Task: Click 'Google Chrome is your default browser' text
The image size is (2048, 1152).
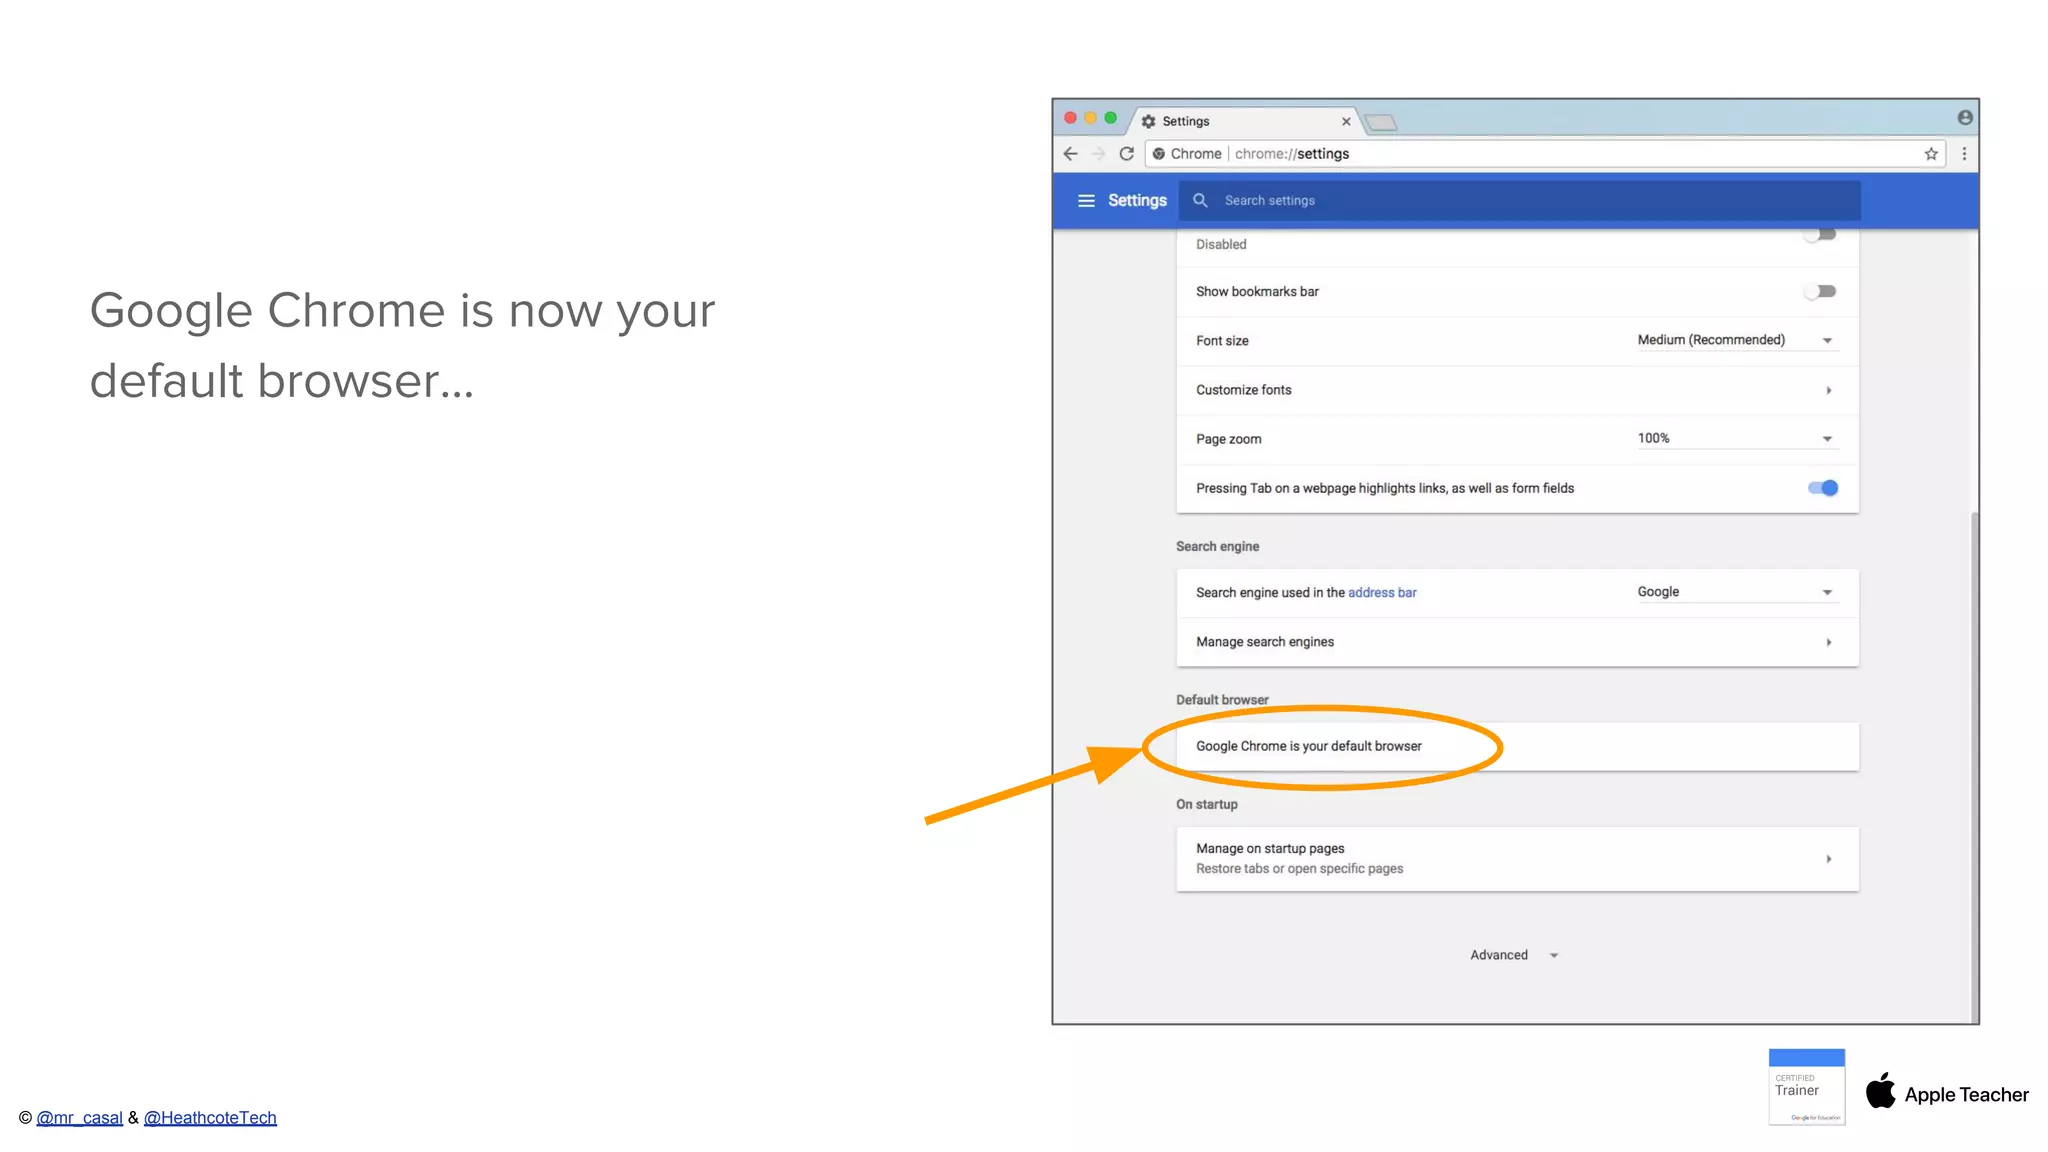Action: [x=1308, y=747]
